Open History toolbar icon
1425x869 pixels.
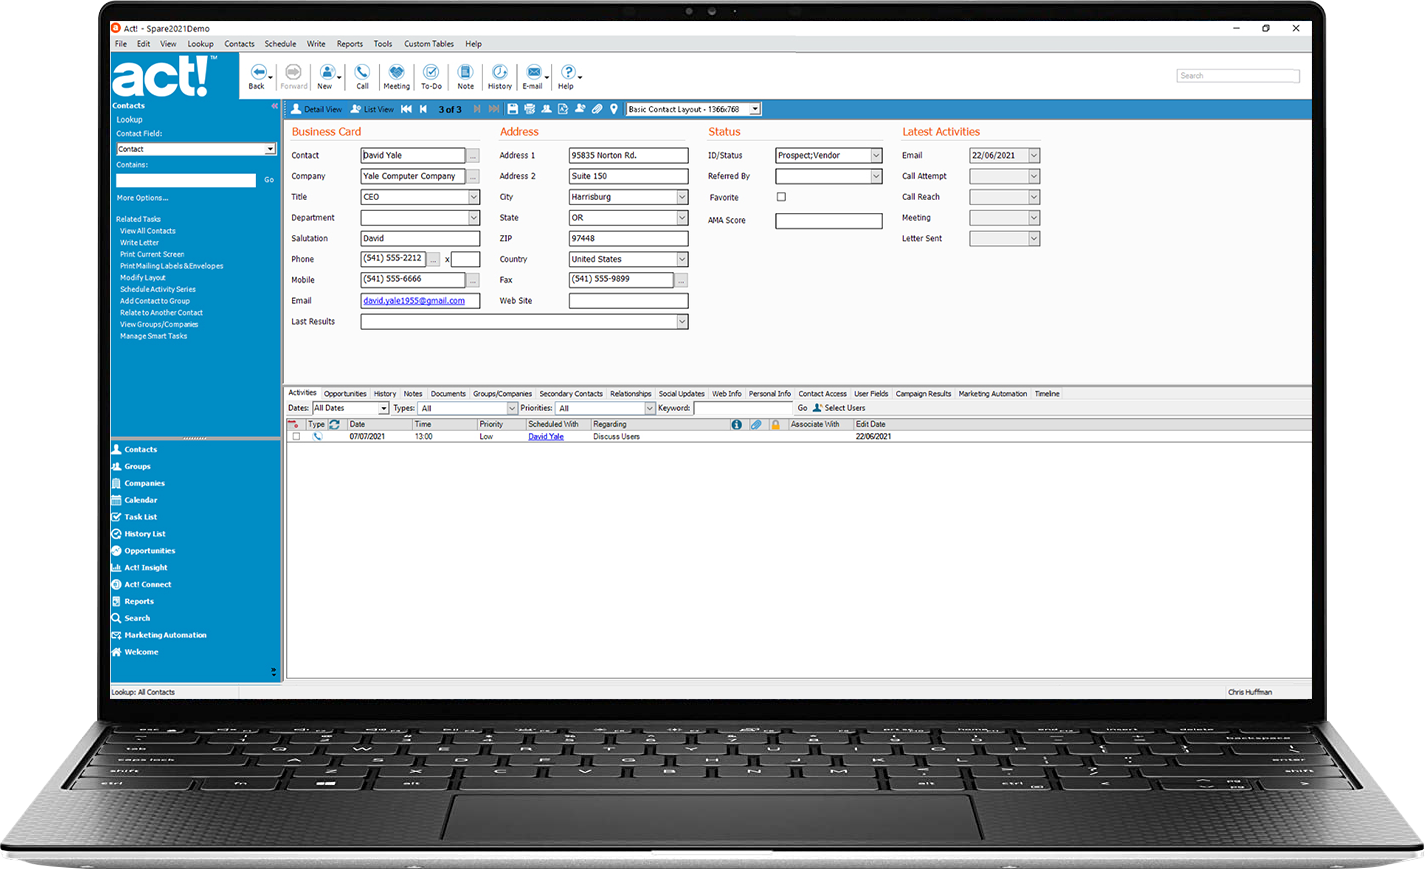(x=500, y=73)
